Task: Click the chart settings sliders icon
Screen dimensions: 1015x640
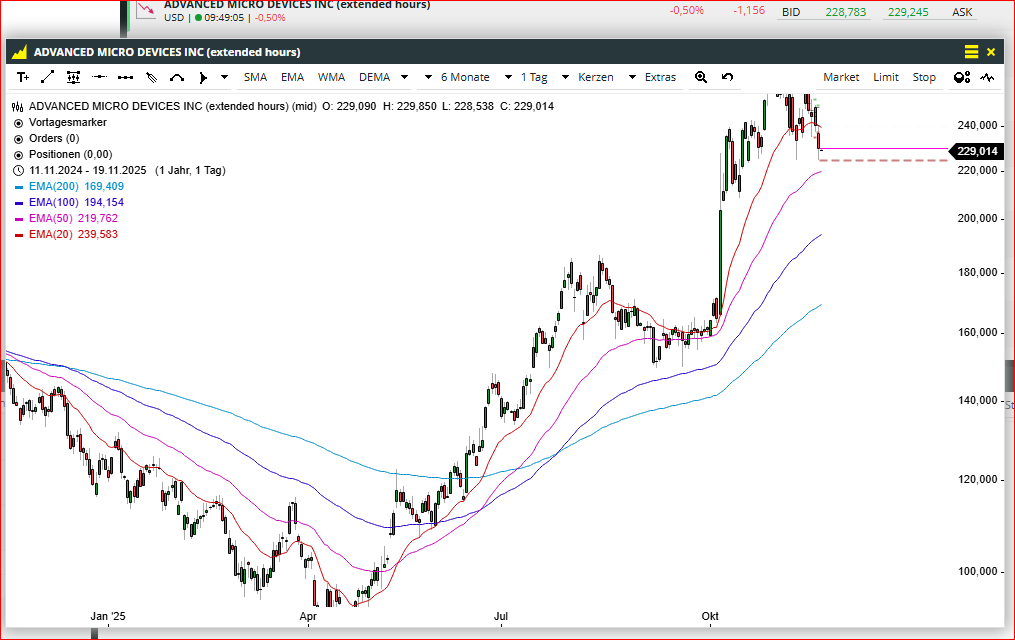Action: [x=73, y=77]
